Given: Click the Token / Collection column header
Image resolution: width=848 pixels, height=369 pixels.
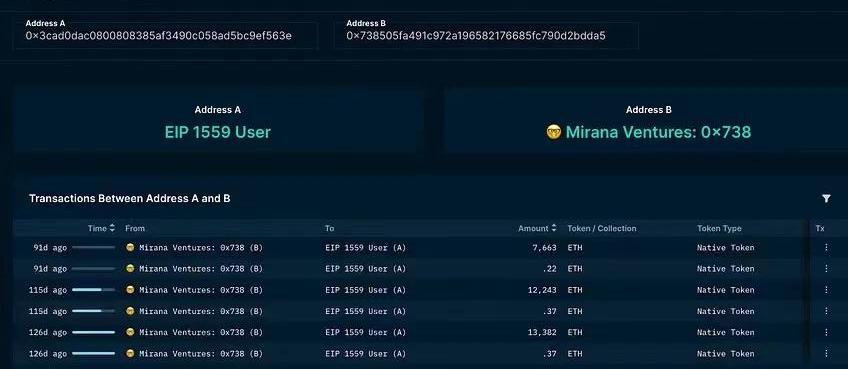Looking at the screenshot, I should 601,228.
